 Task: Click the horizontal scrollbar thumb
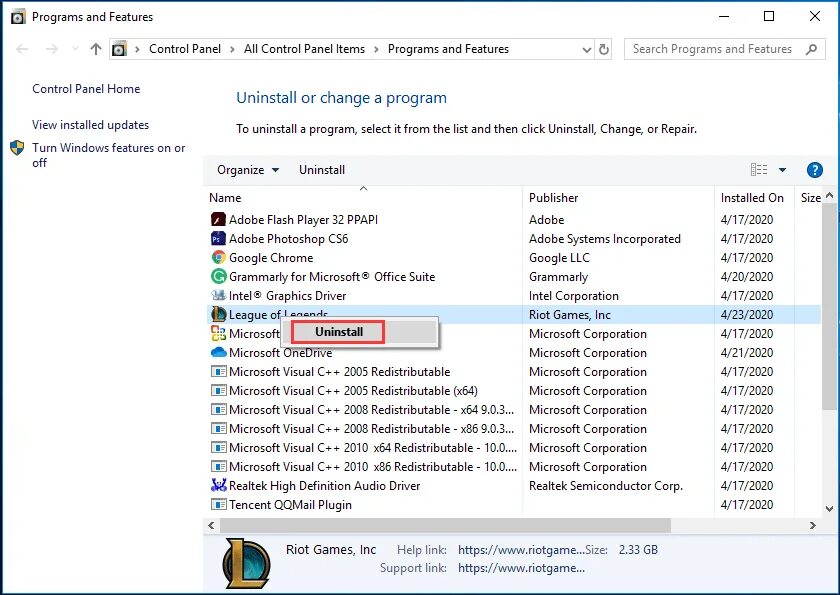(445, 526)
